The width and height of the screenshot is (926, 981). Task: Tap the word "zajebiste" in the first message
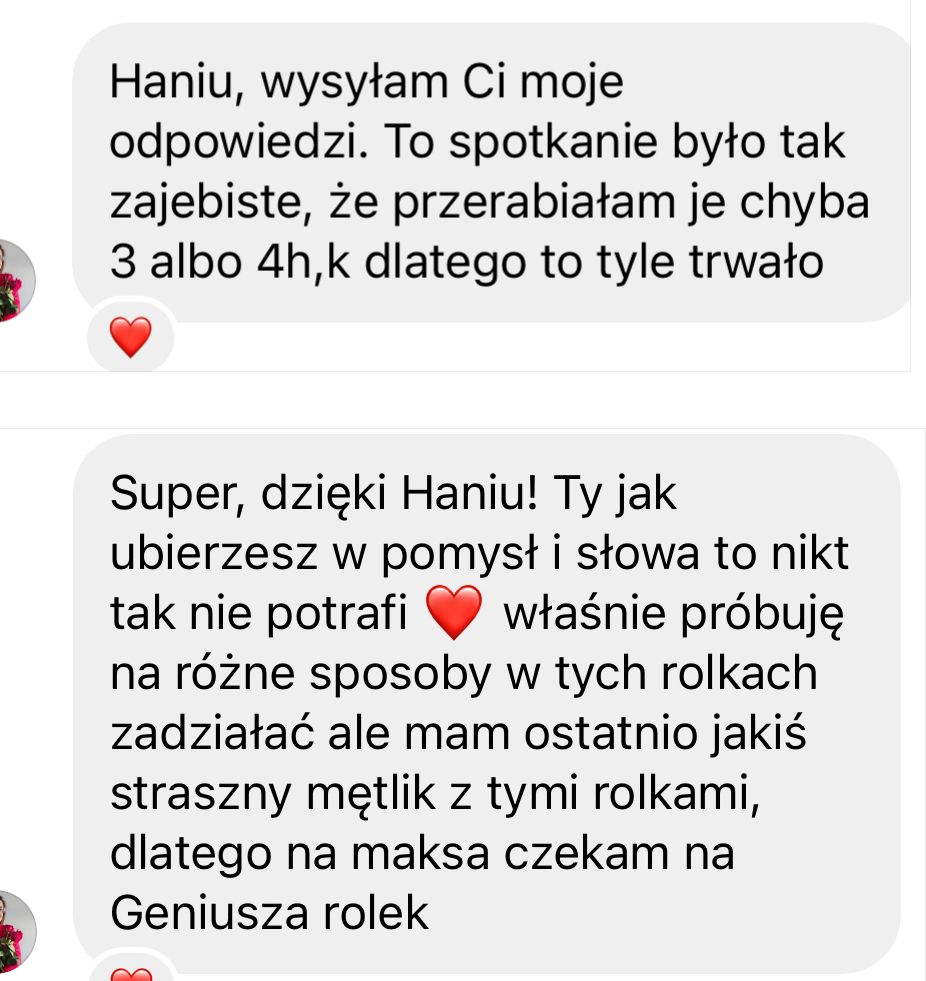[211, 203]
